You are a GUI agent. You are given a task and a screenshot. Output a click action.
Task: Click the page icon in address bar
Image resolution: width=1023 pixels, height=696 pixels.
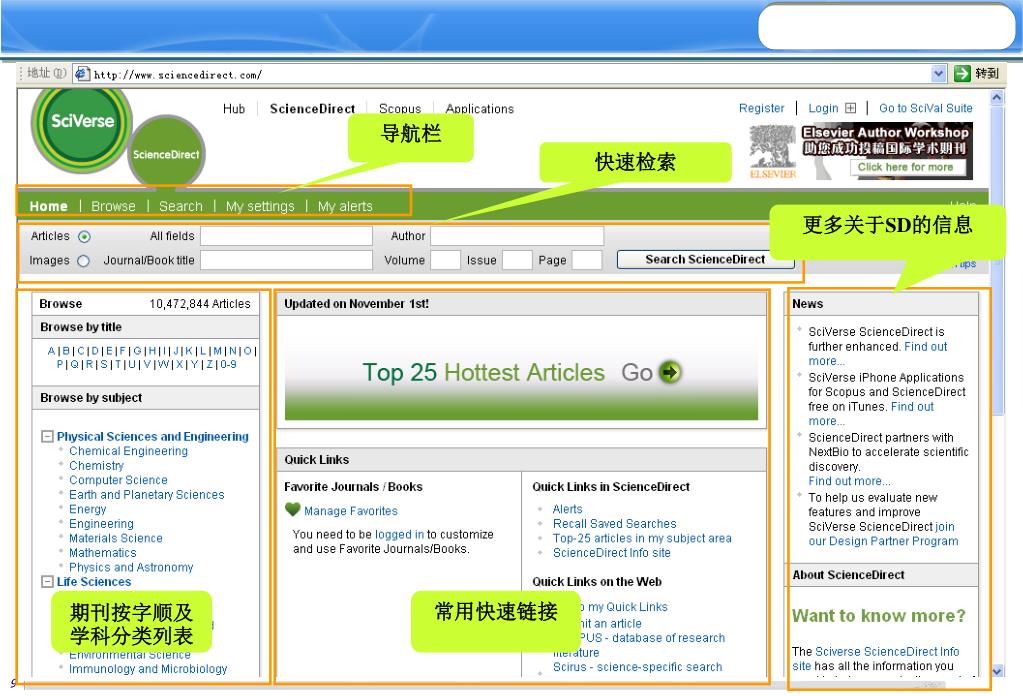[x=82, y=74]
